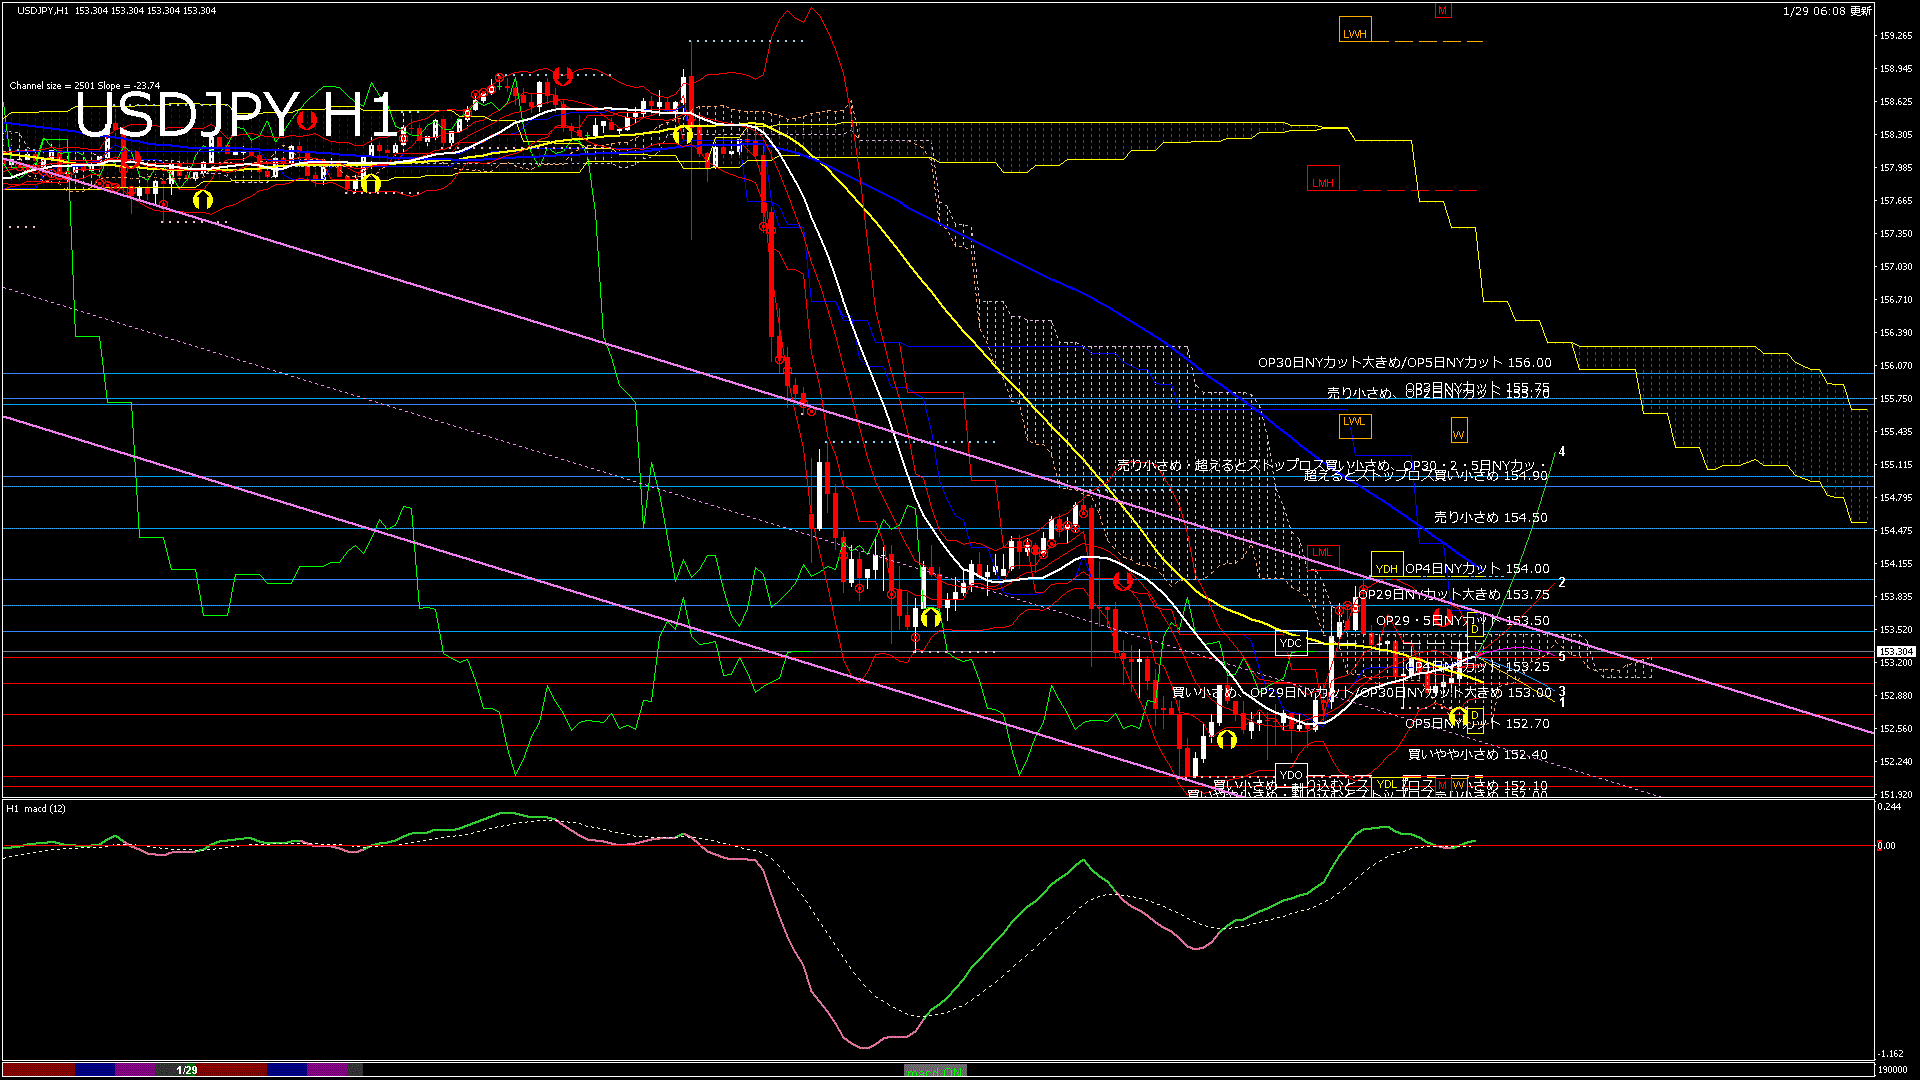Click the YDO yesterday open label
The image size is (1920, 1080).
coord(1291,774)
